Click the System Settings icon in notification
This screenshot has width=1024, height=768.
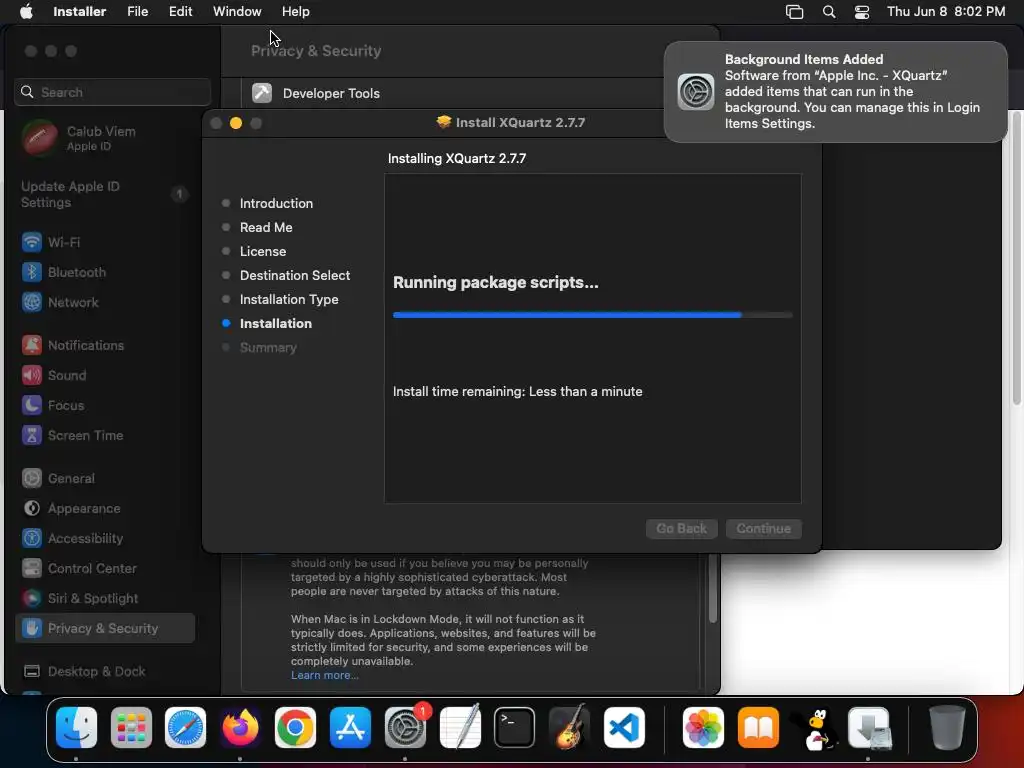(696, 91)
